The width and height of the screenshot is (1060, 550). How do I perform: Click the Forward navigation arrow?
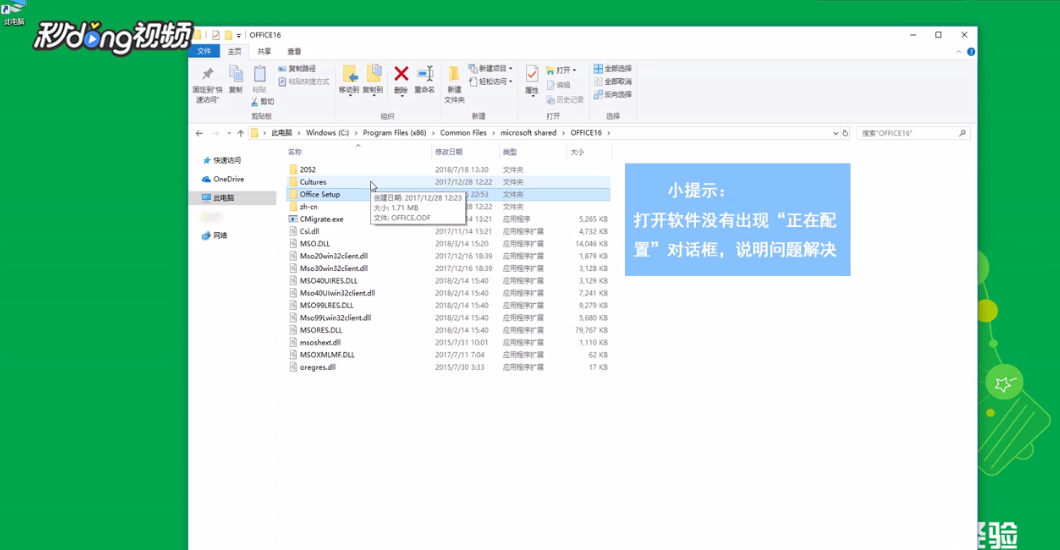click(216, 133)
